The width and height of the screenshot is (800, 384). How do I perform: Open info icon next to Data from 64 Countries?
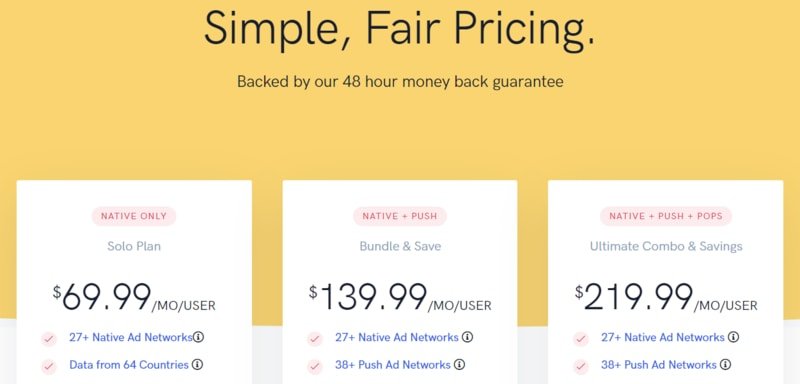click(x=197, y=365)
